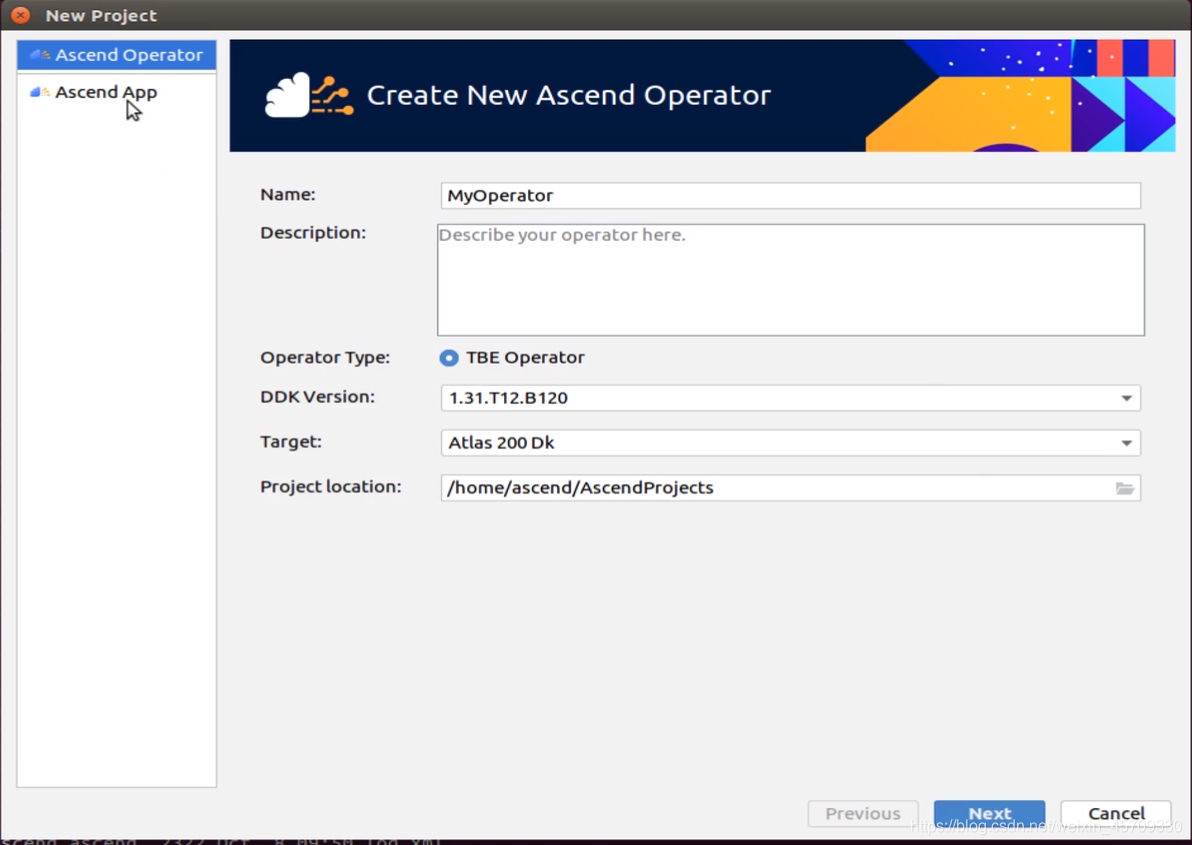Click the Create New Ascend Operator heading
The image size is (1192, 845).
pyautogui.click(x=569, y=96)
